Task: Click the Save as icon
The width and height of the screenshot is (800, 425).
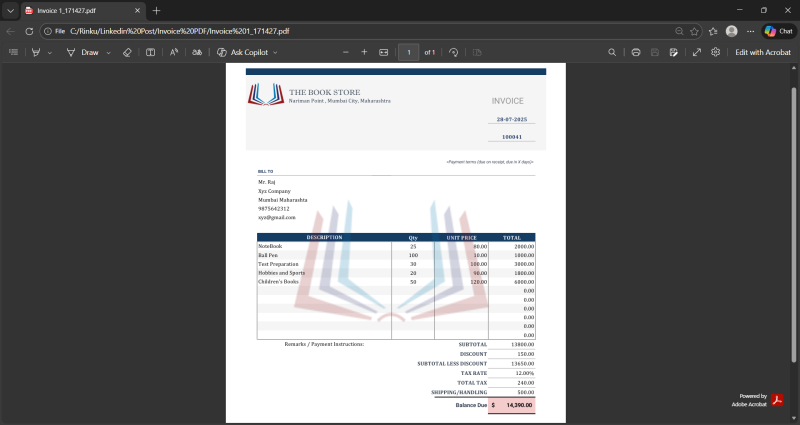Action: pos(674,52)
